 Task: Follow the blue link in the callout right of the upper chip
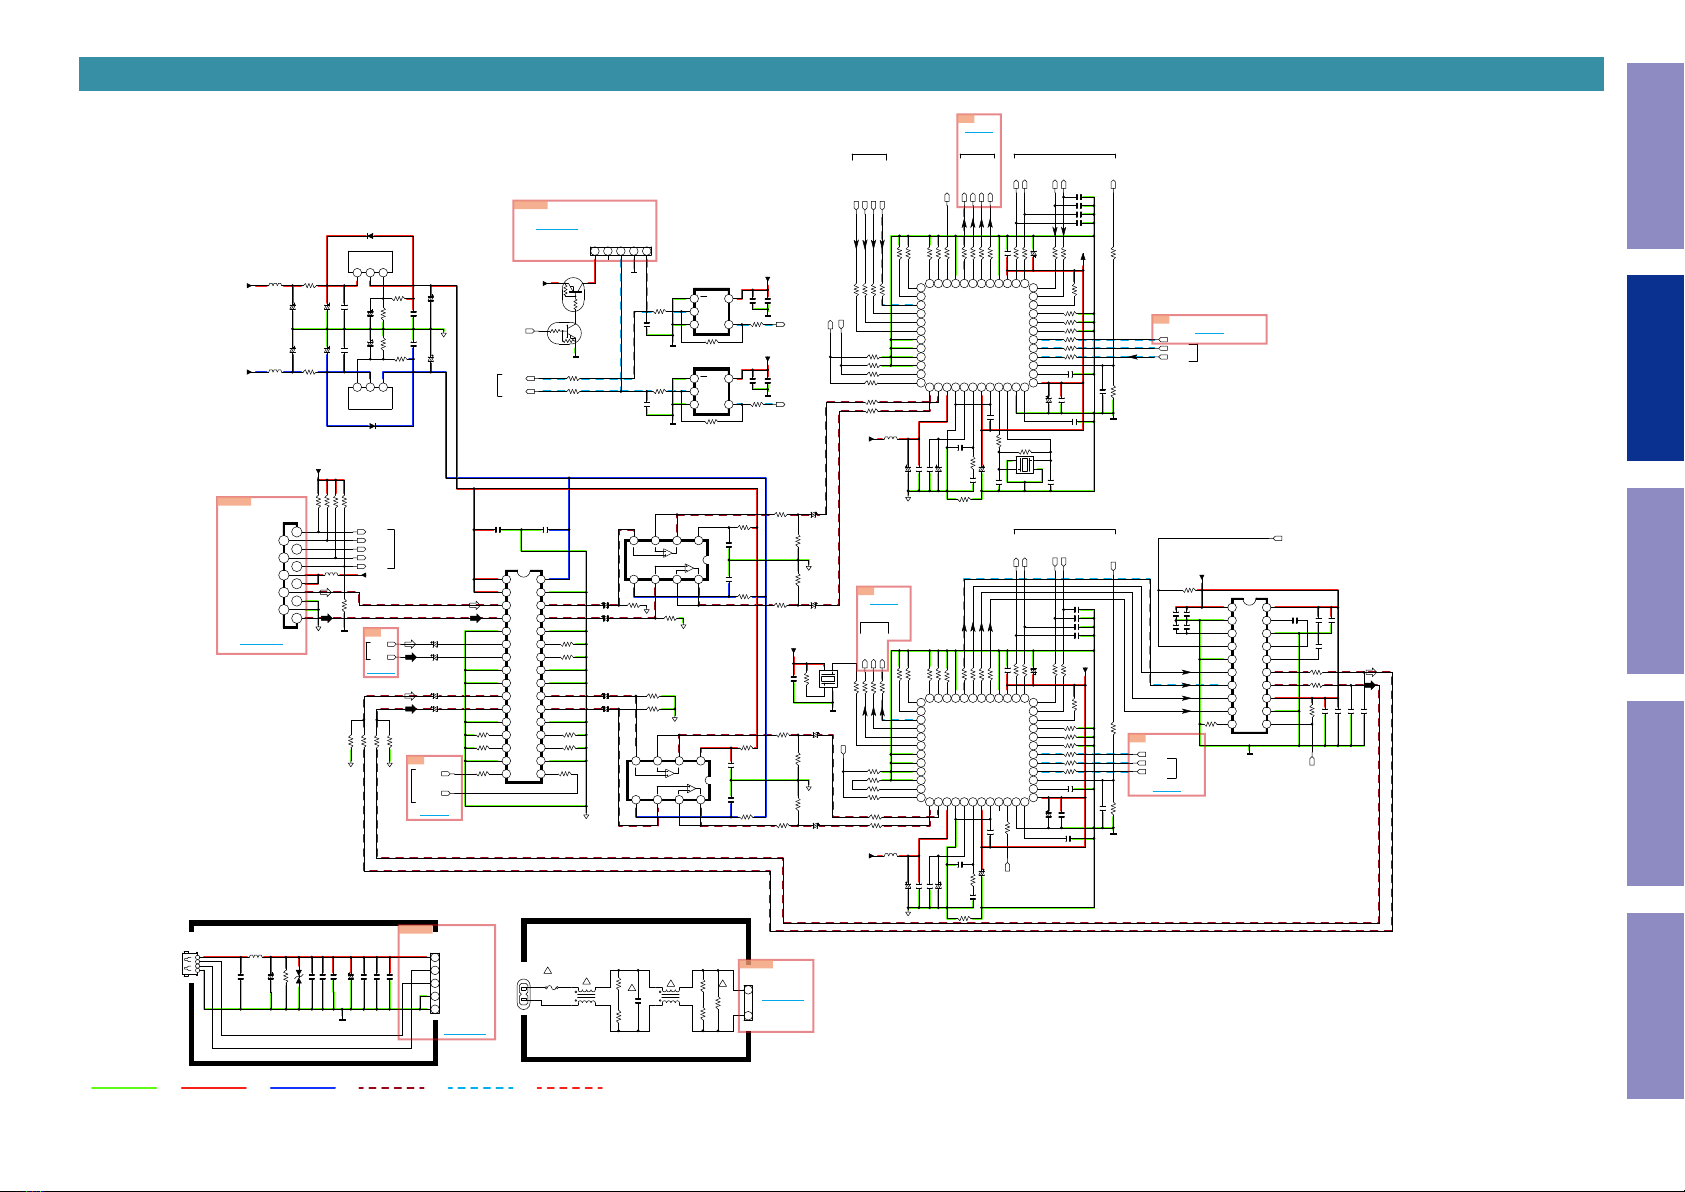(1209, 331)
